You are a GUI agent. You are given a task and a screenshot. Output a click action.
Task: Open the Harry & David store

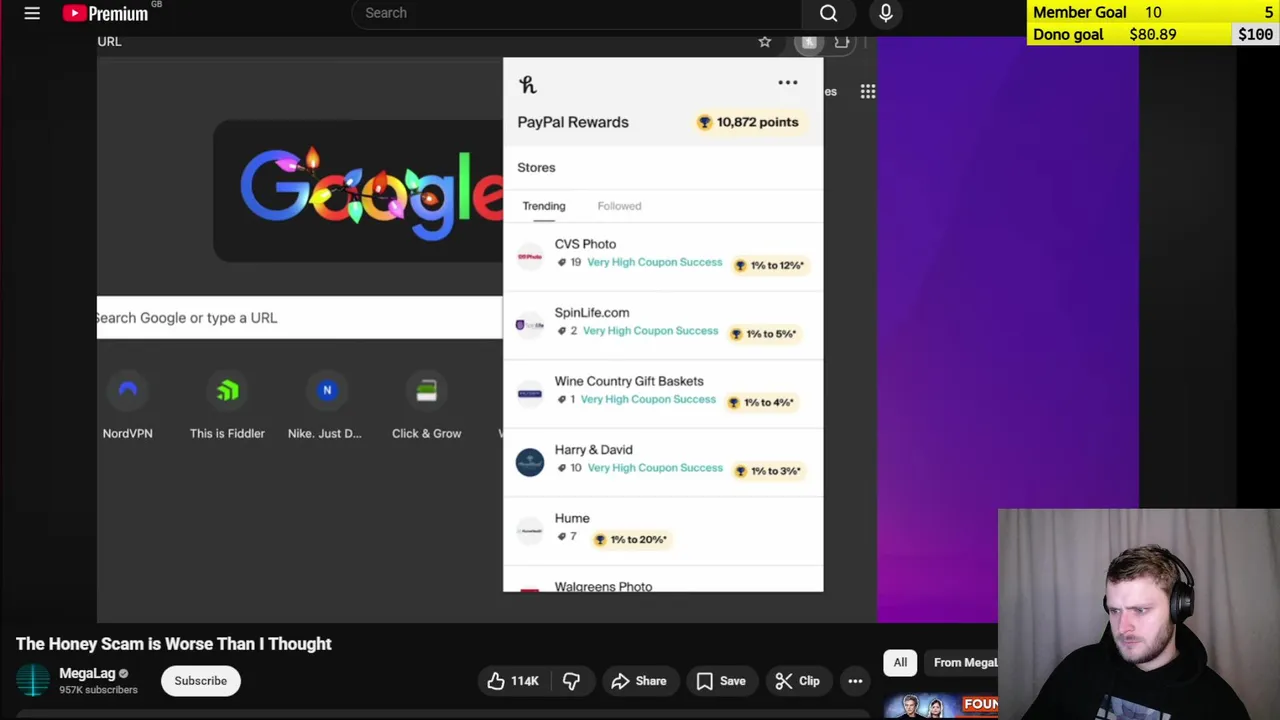pyautogui.click(x=663, y=463)
